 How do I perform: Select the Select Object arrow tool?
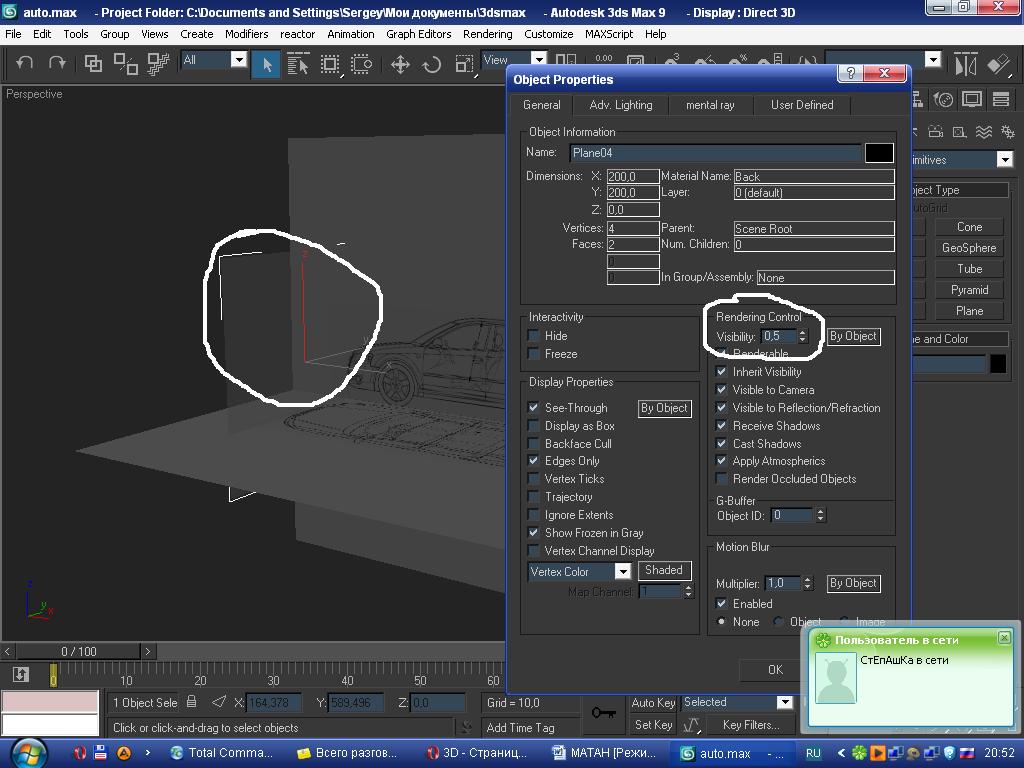click(266, 64)
